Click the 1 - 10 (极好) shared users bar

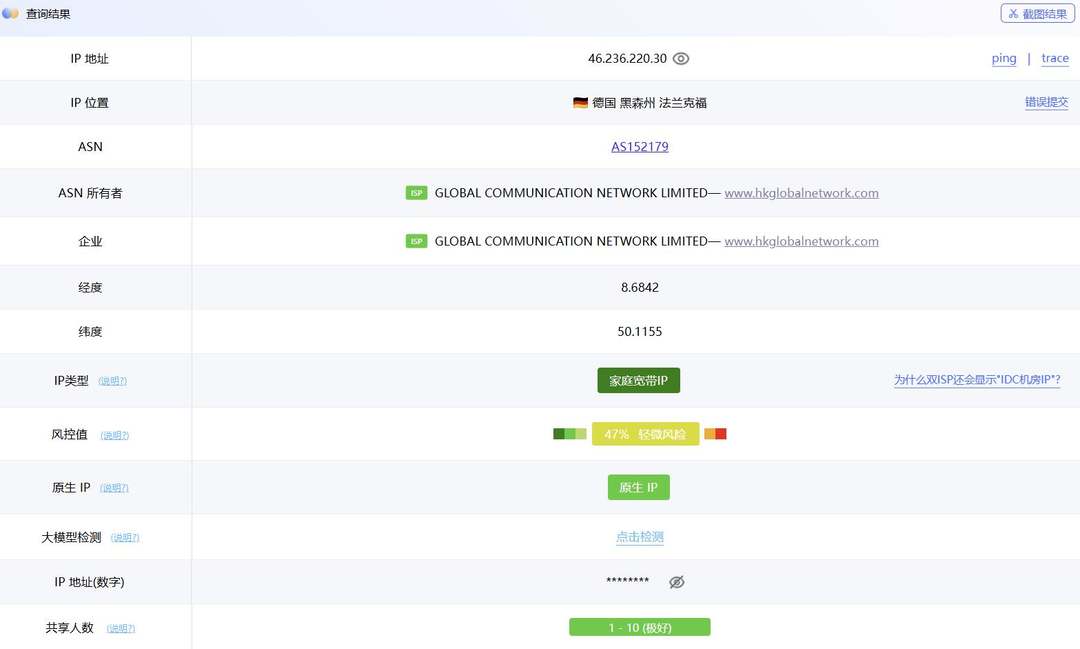click(639, 628)
